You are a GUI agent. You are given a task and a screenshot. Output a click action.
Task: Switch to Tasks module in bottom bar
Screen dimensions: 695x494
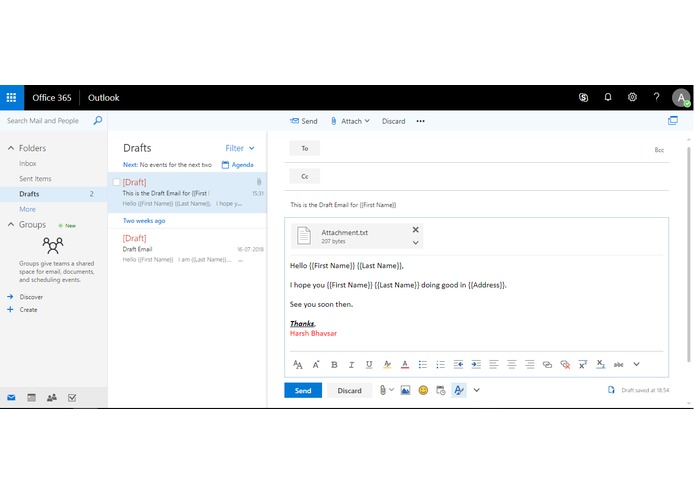tap(72, 397)
